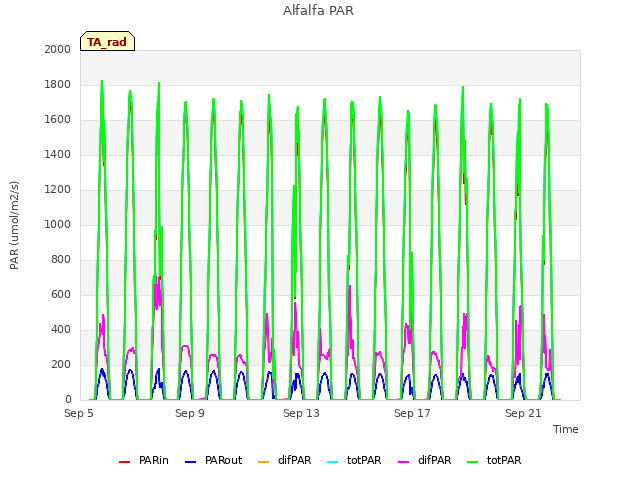Click the Sep 13 axis tick label
This screenshot has height=480, width=640.
pyautogui.click(x=301, y=413)
